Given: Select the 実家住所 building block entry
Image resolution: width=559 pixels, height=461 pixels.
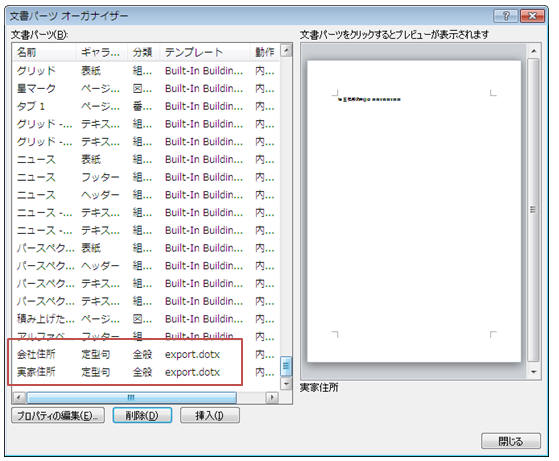Looking at the screenshot, I should click(146, 372).
